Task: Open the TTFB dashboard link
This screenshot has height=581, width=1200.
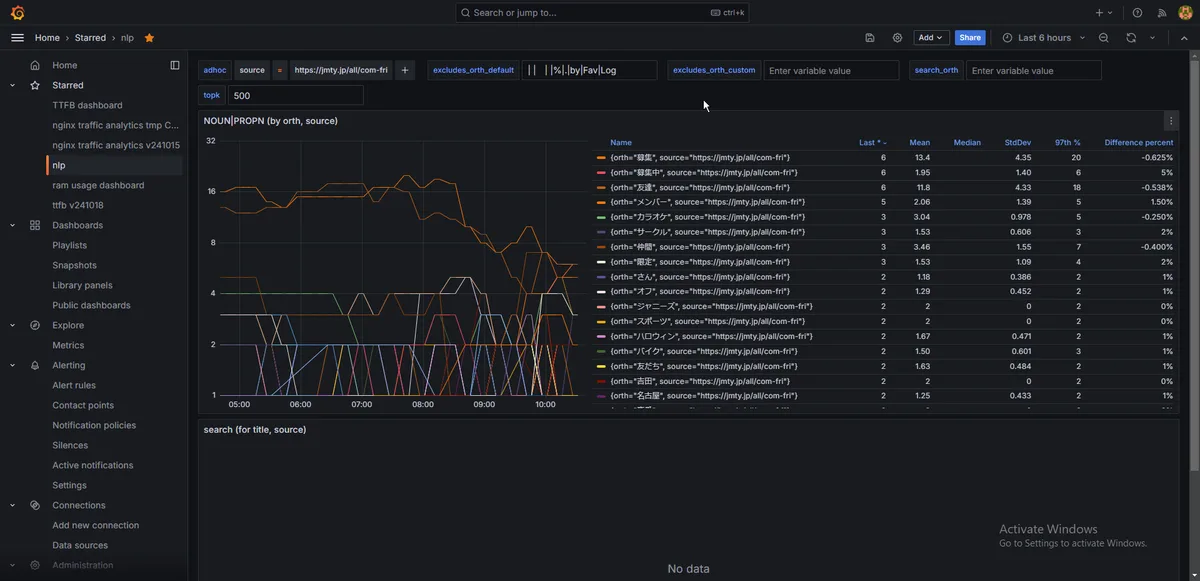Action: coord(87,105)
